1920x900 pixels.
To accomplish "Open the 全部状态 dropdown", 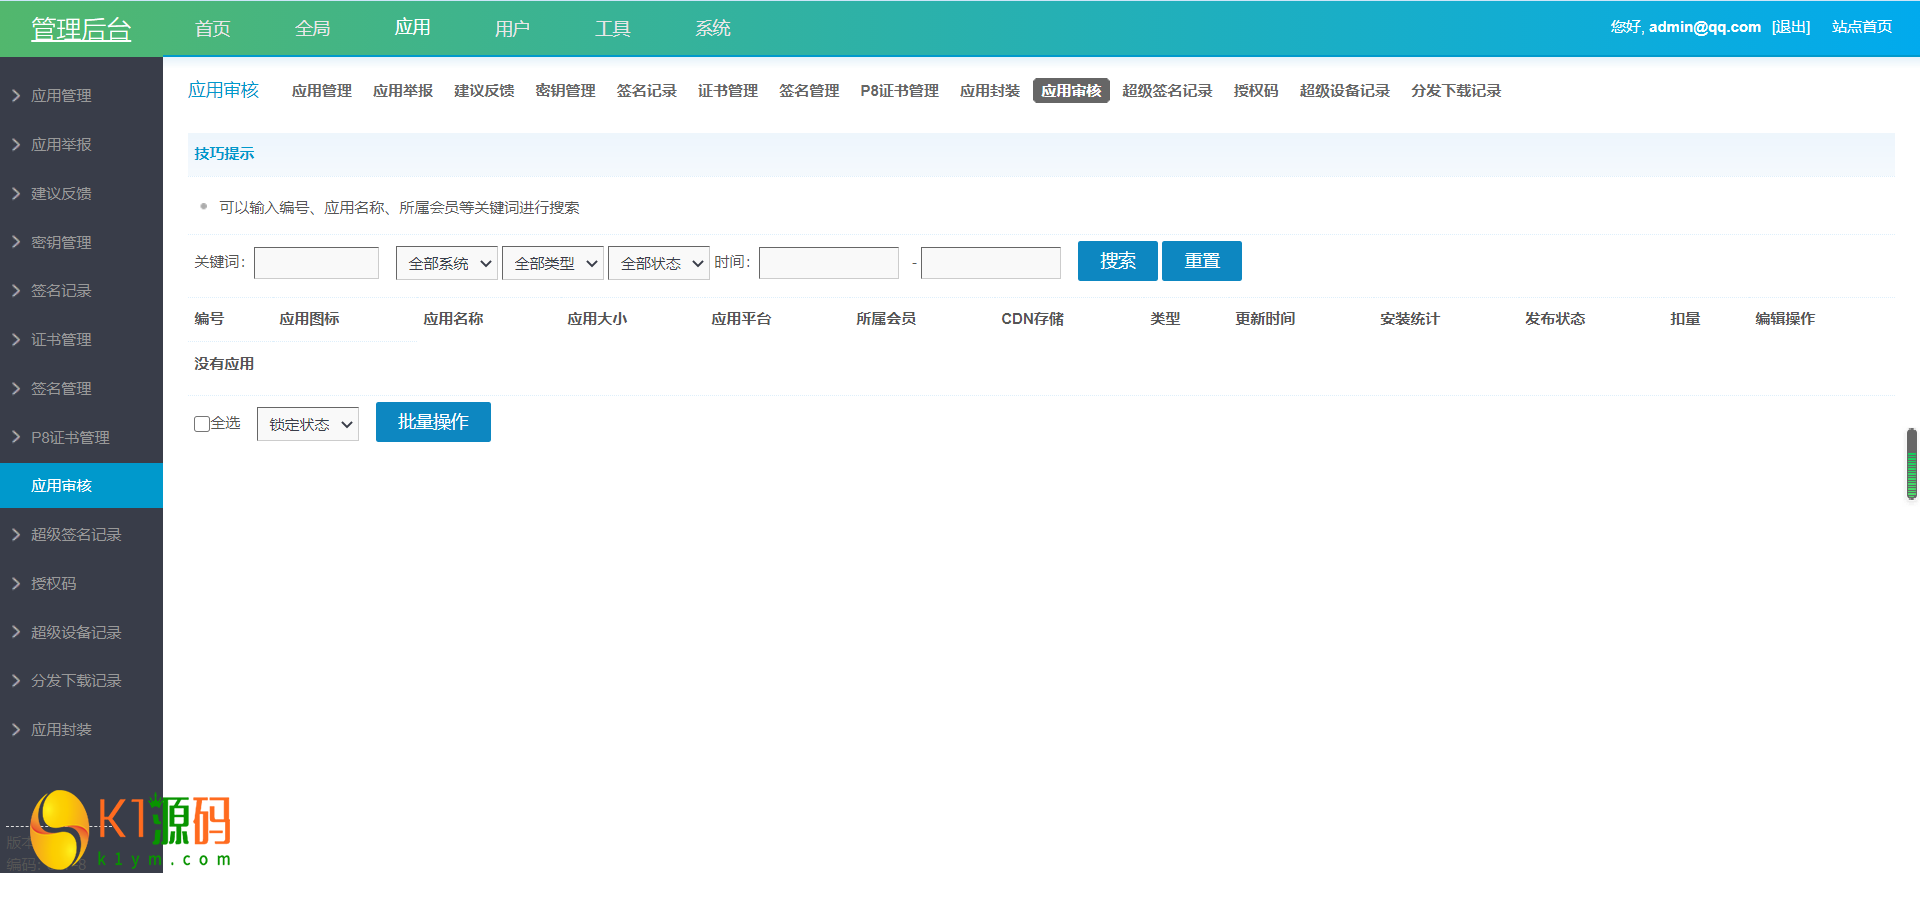I will 659,263.
